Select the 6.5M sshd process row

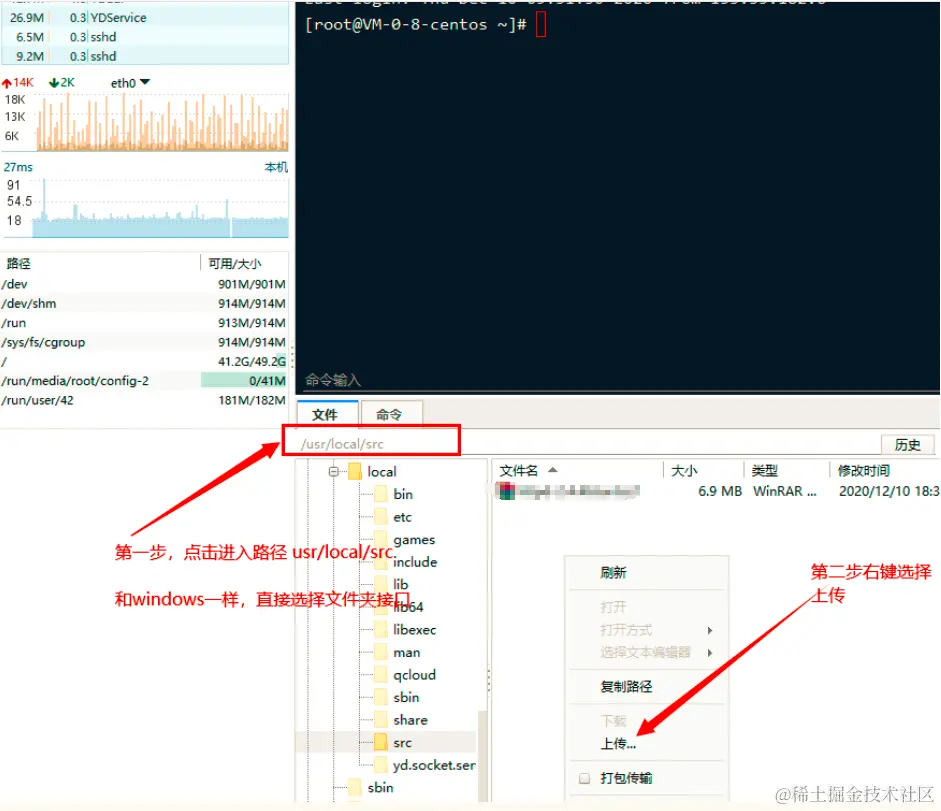coord(145,37)
